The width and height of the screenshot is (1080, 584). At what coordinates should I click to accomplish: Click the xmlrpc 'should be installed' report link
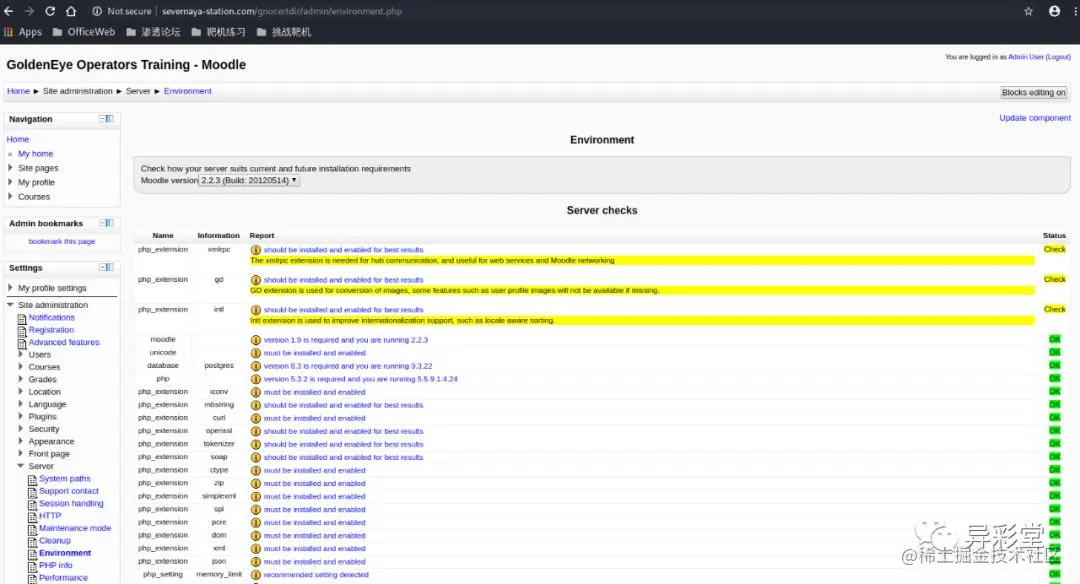[344, 250]
